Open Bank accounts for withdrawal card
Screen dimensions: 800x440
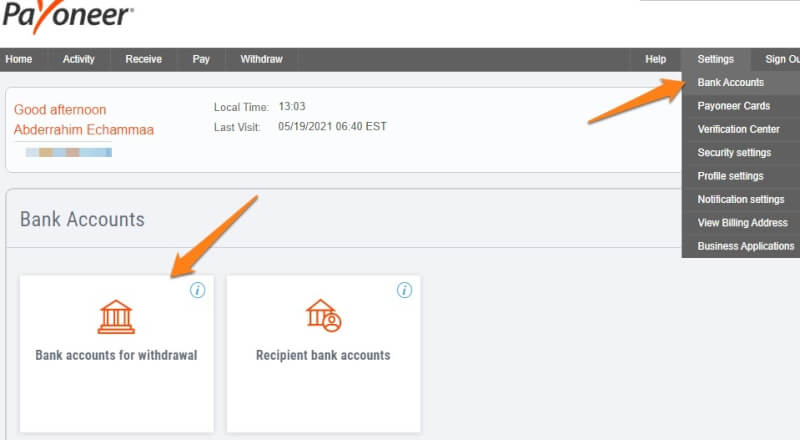coord(116,354)
